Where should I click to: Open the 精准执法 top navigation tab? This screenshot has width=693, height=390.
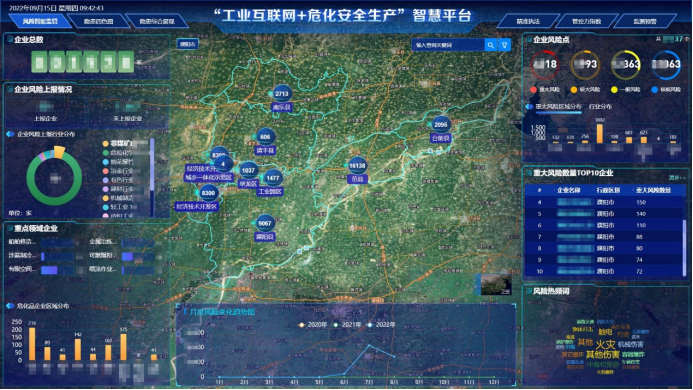point(528,21)
